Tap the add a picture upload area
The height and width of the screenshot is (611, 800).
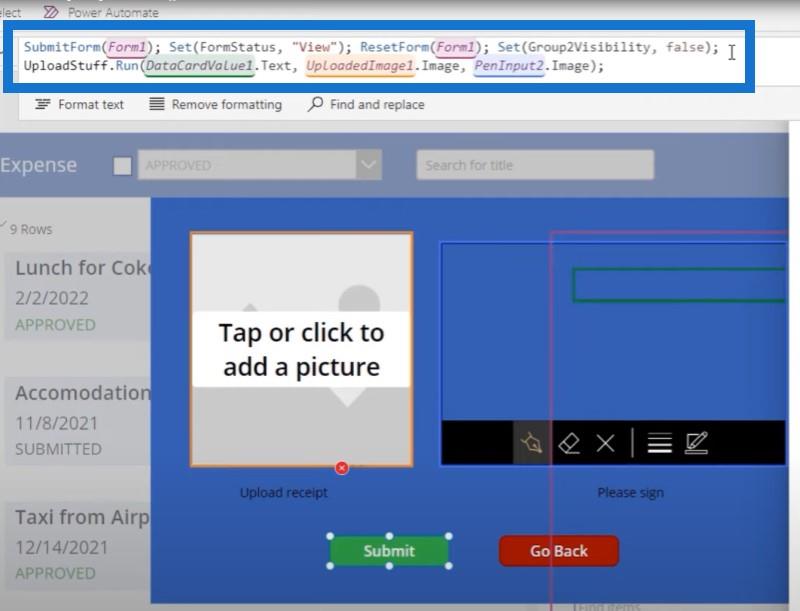tap(302, 349)
